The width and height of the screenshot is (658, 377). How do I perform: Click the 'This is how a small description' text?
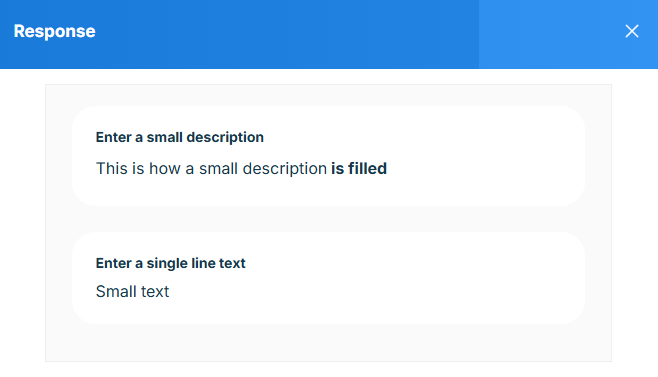coord(212,168)
